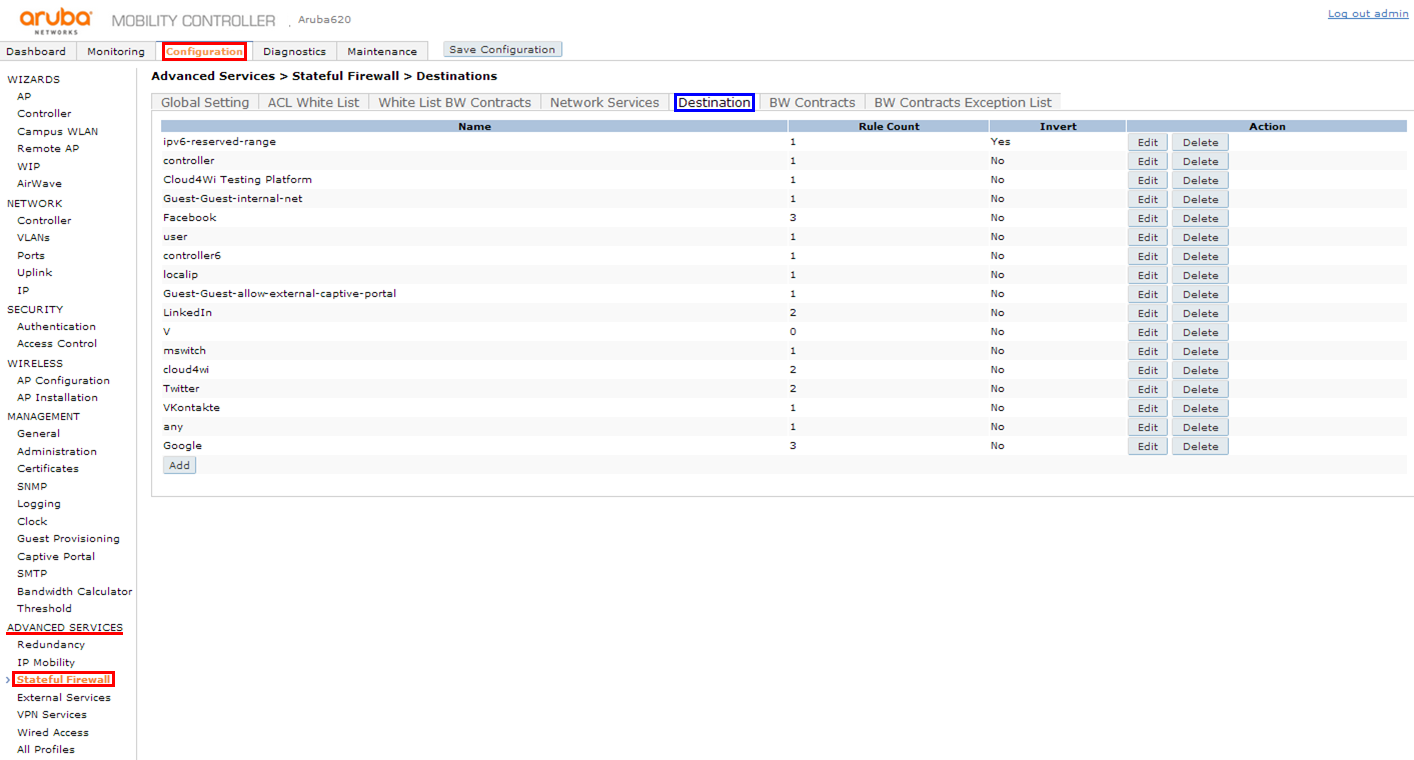Viewport: 1414px width, 760px height.
Task: Click the Log out admin link
Action: coord(1367,13)
